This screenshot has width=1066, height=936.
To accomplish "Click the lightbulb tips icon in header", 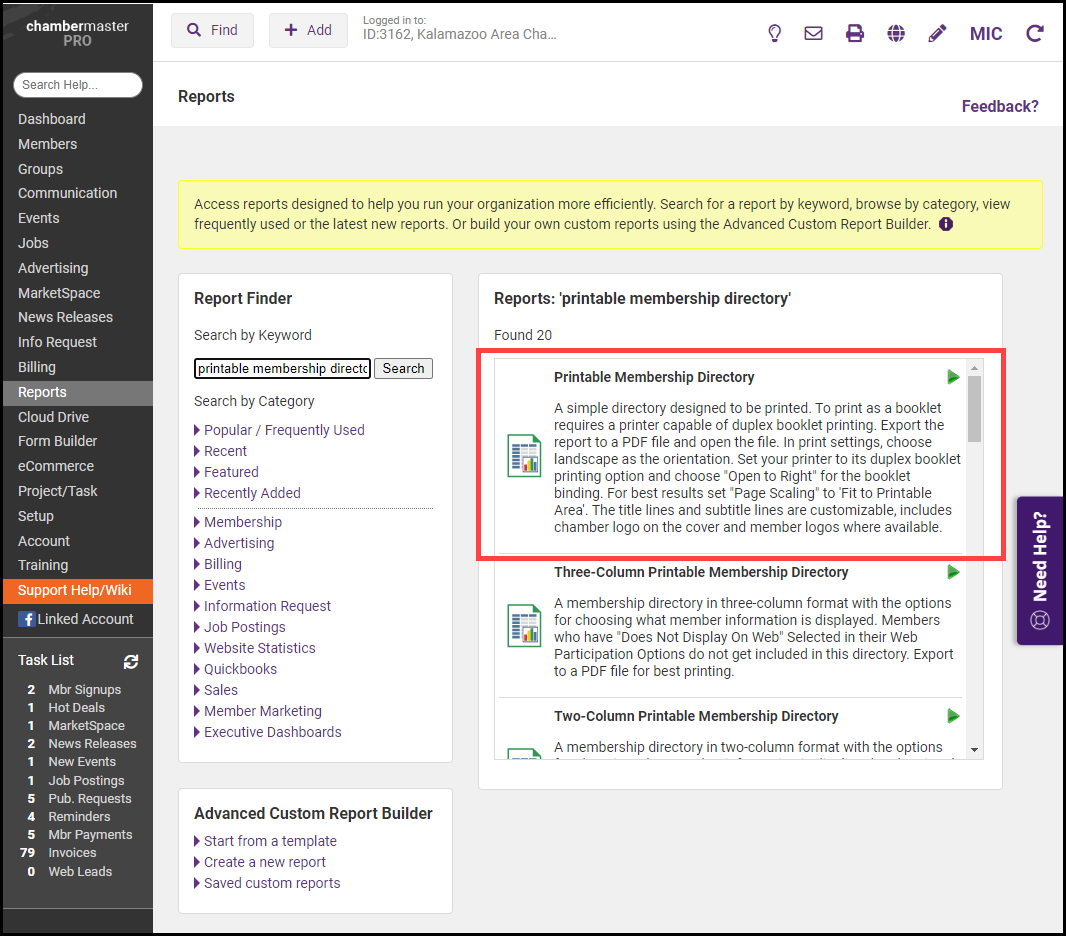I will (x=774, y=33).
